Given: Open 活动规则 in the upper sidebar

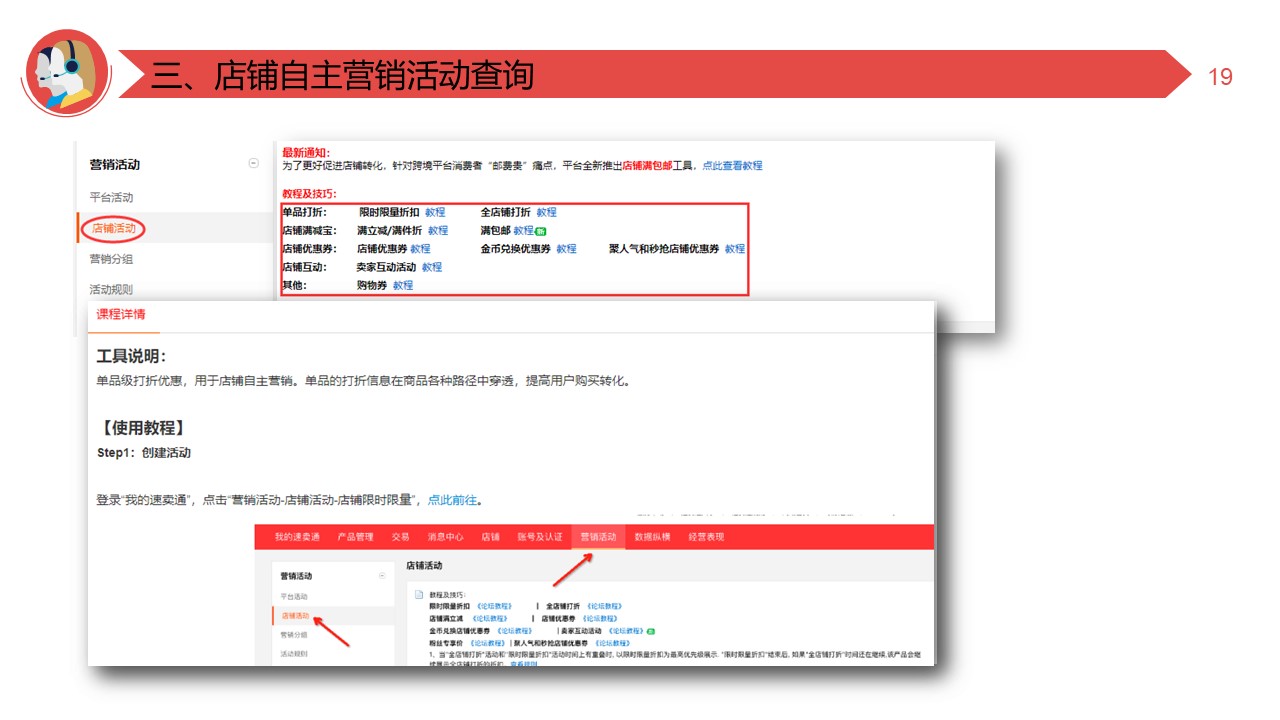Looking at the screenshot, I should coord(111,290).
